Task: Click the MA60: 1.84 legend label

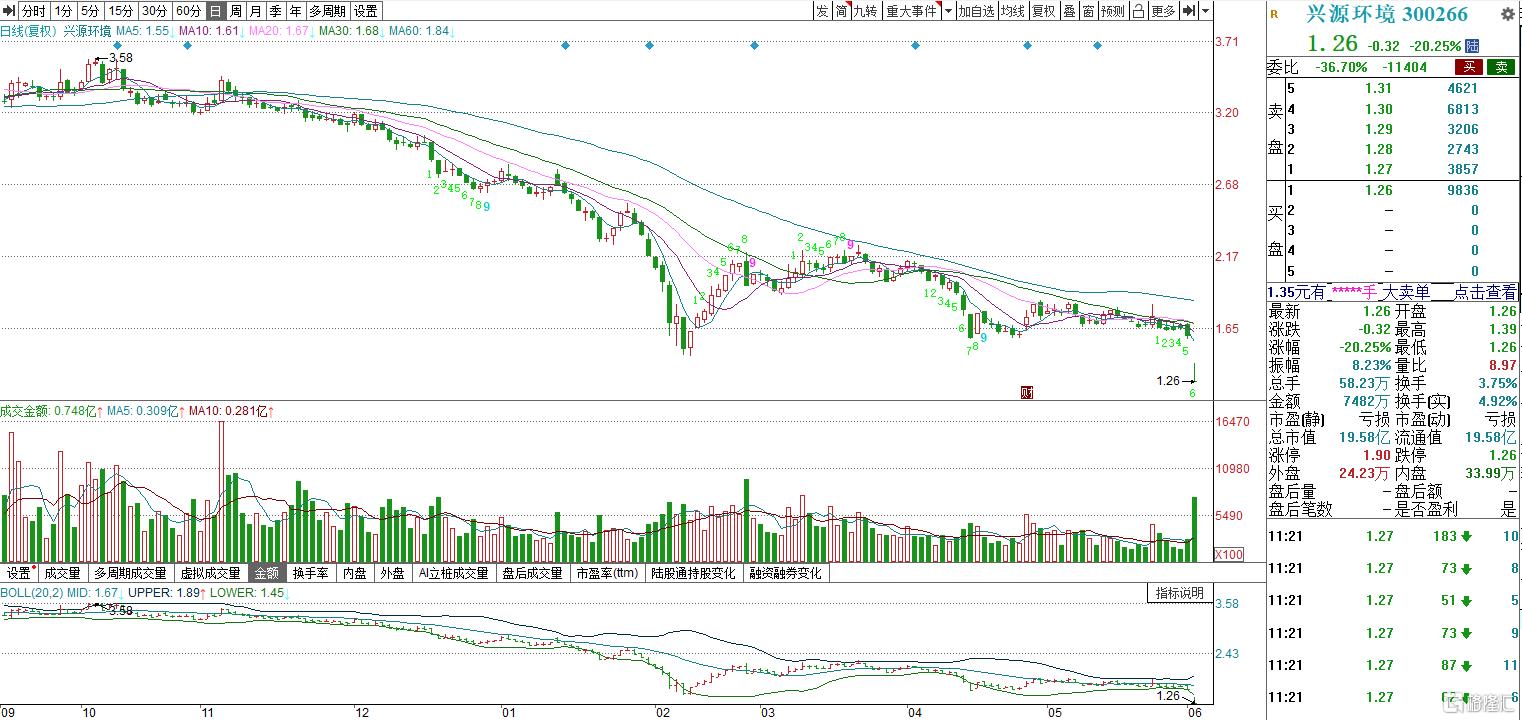Action: (x=421, y=31)
